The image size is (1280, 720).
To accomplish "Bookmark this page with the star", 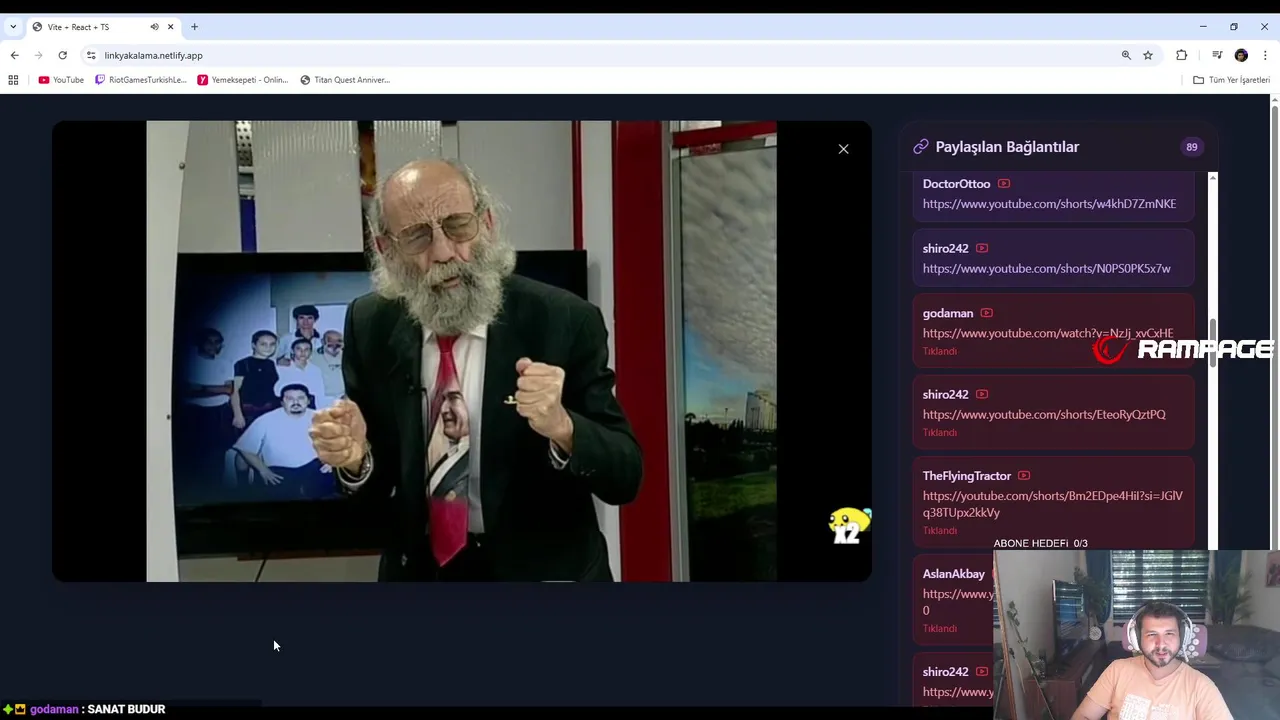I will [x=1148, y=55].
